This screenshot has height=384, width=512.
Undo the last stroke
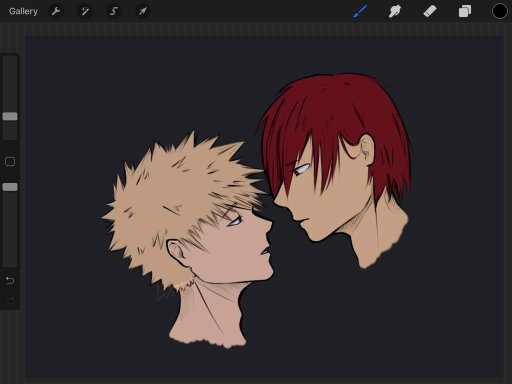[10, 280]
